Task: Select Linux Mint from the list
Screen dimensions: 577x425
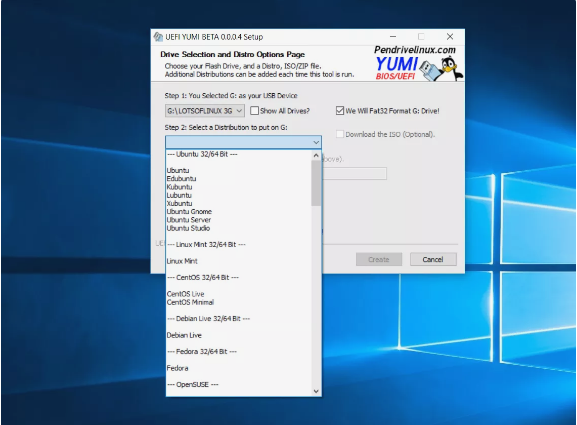Action: tap(182, 261)
